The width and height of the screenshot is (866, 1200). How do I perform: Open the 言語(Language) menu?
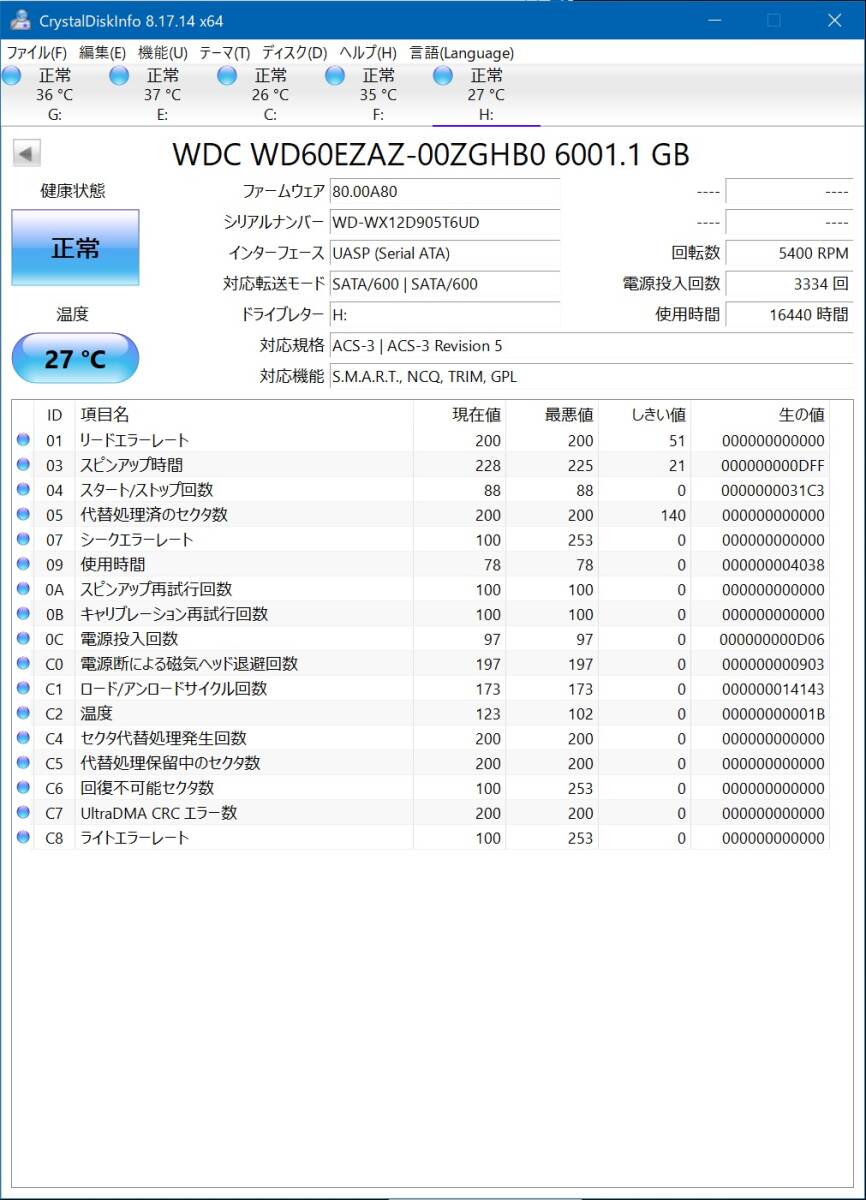click(x=462, y=53)
